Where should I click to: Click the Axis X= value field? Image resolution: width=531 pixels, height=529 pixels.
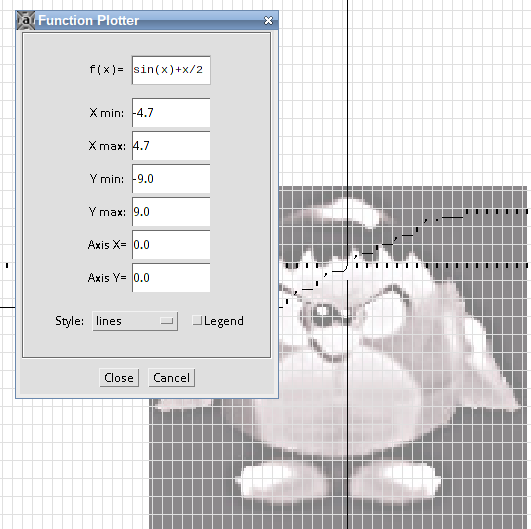[171, 245]
